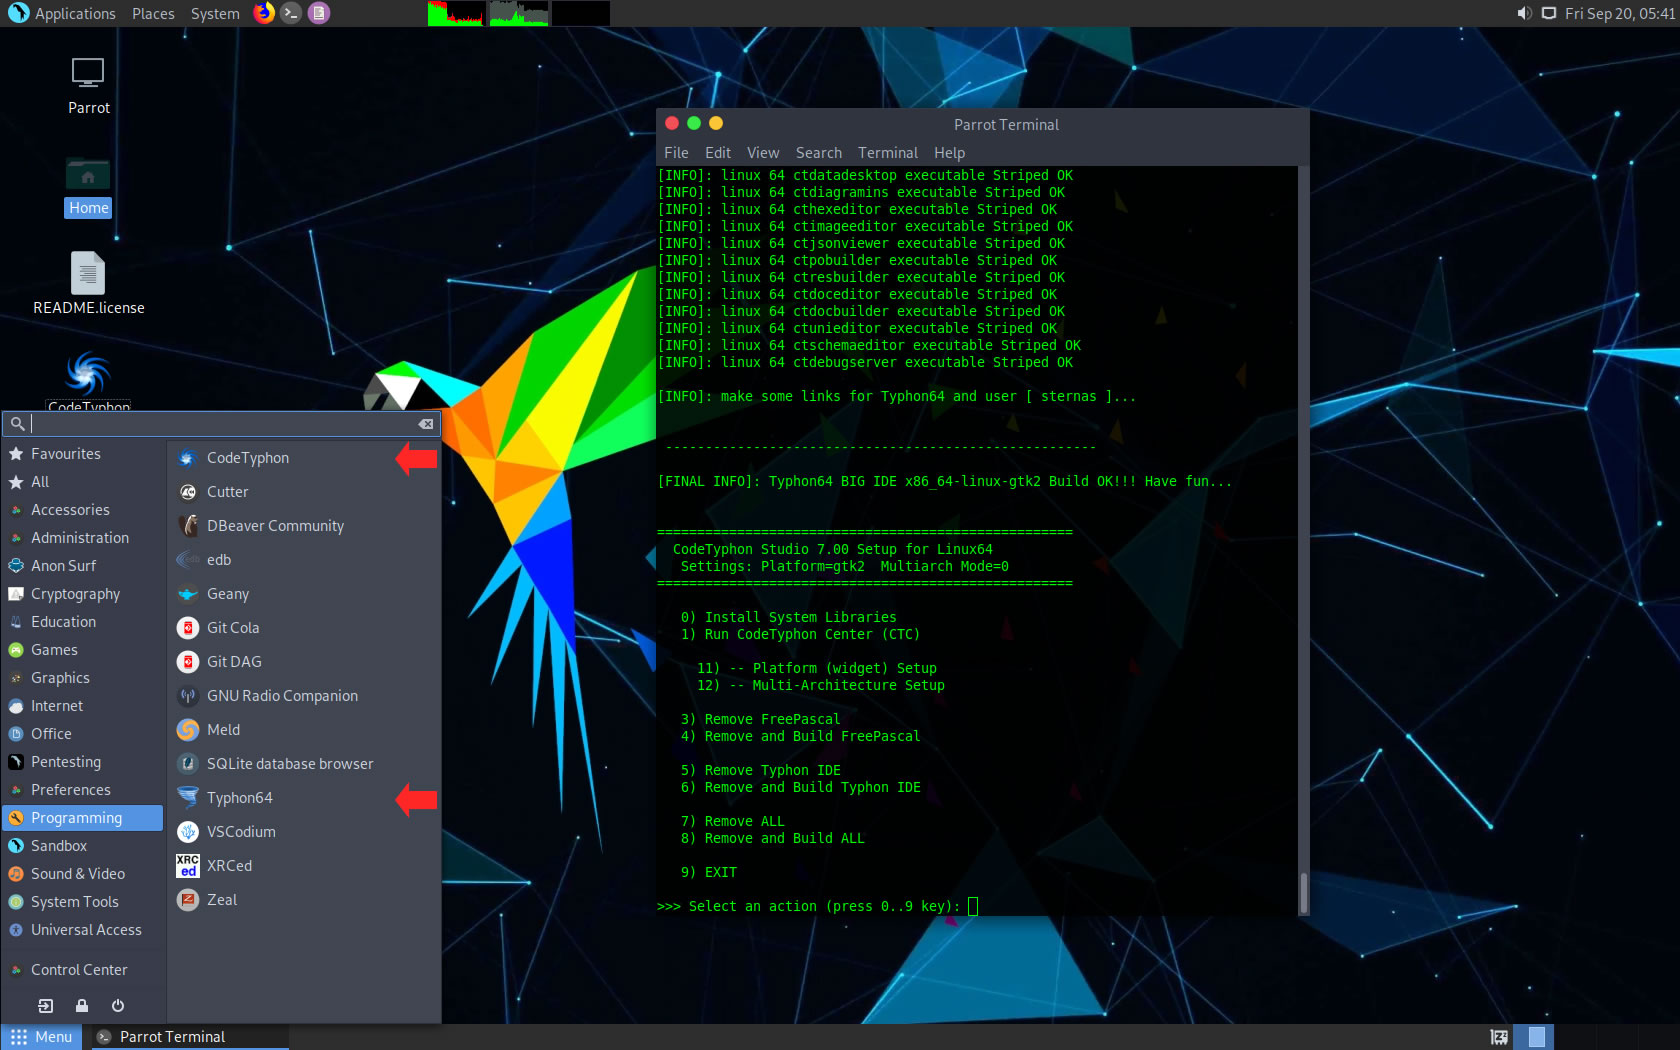Click the purple notes launcher in top panel

point(319,13)
